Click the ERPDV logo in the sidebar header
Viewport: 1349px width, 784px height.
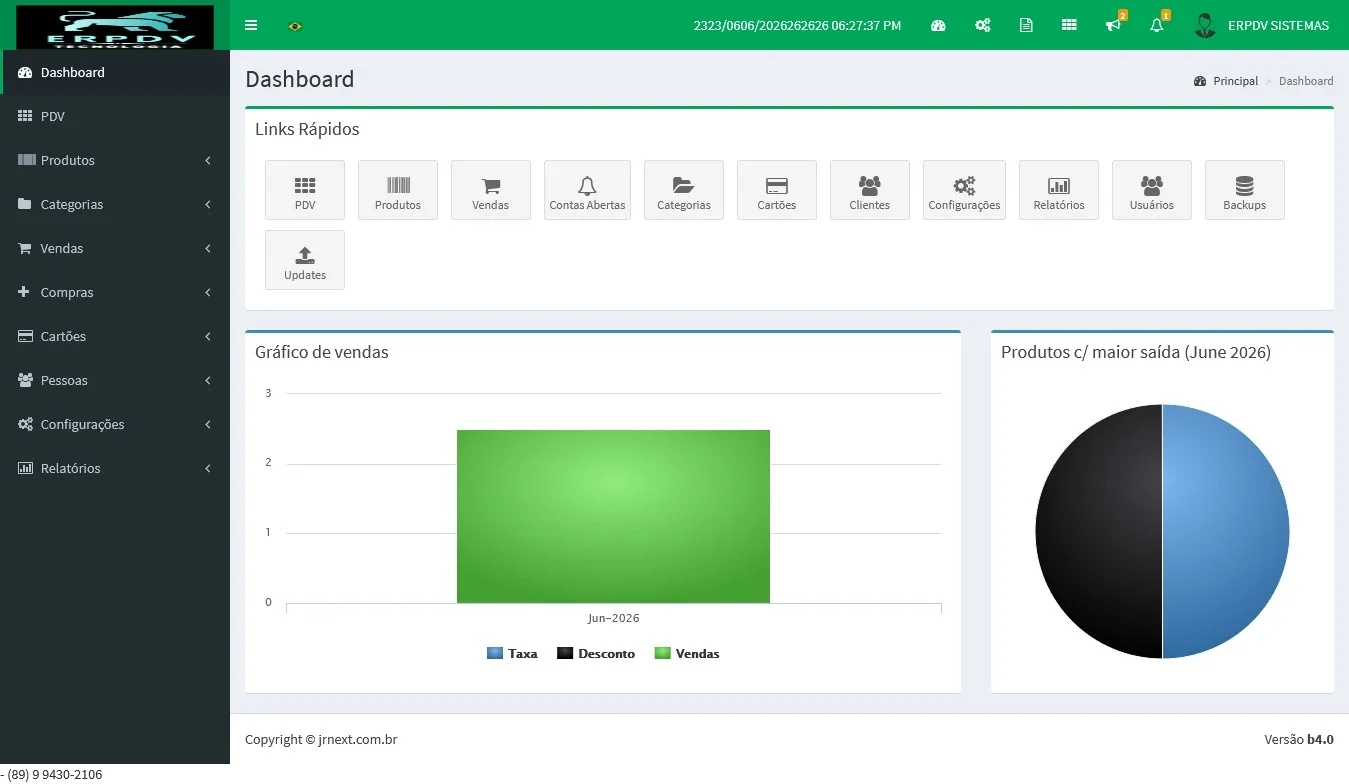[115, 26]
